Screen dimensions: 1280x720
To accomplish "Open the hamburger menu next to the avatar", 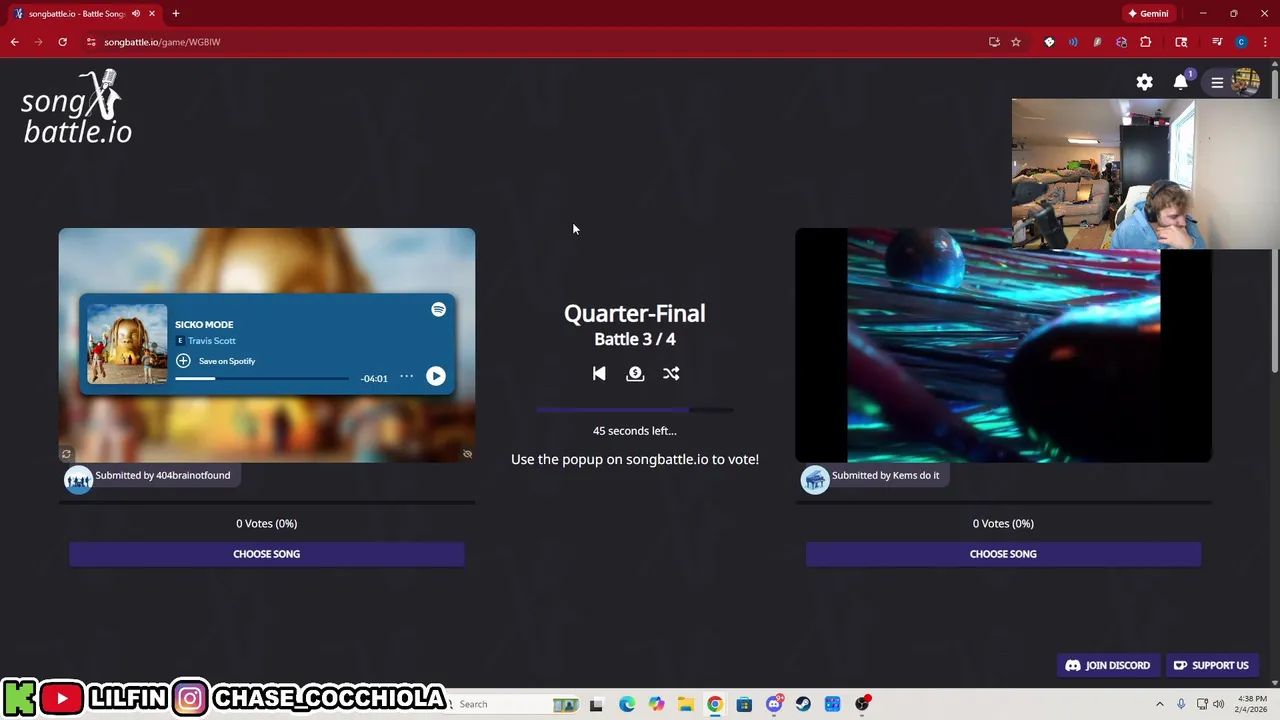I will (x=1217, y=83).
